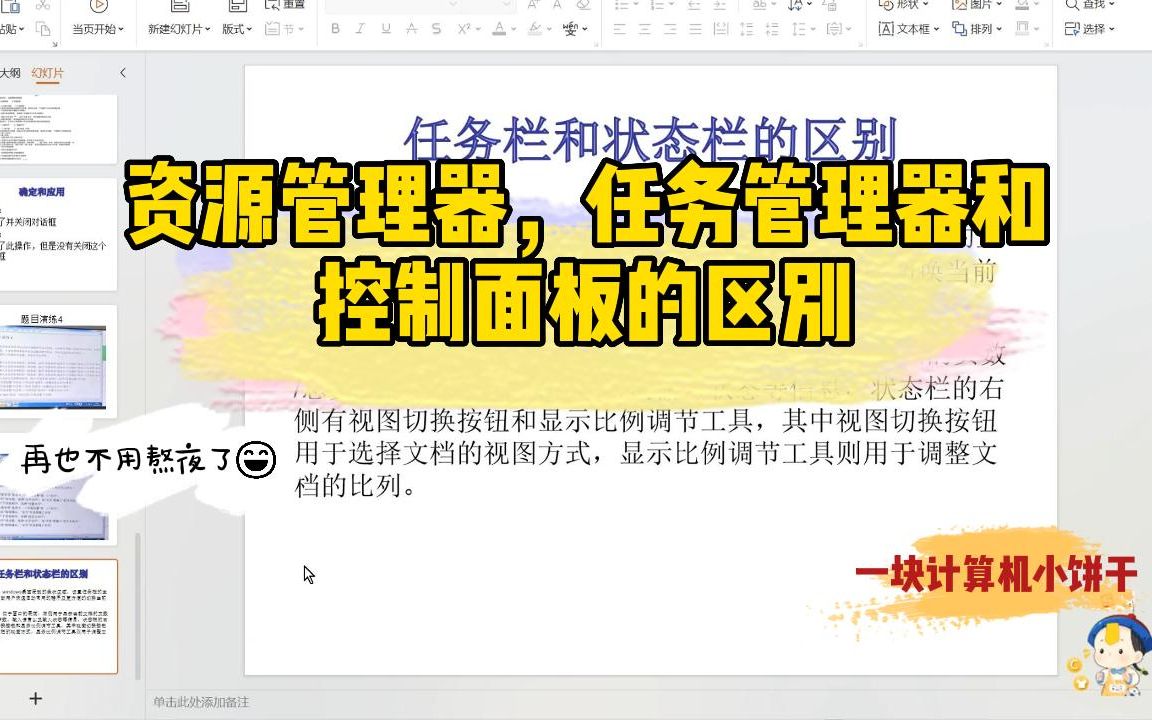1152x720 pixels.
Task: Expand the 形状 shapes dropdown arrow
Action: pos(925,5)
